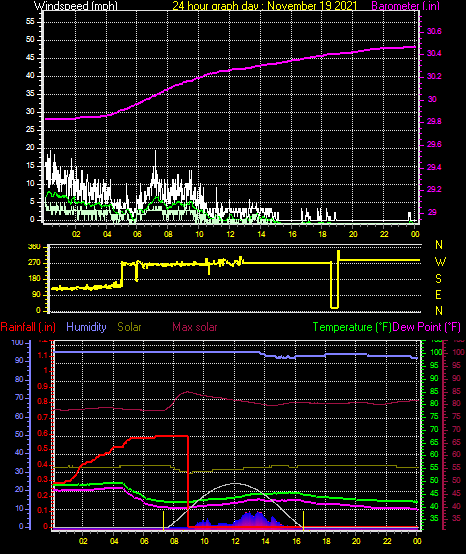Select the Rainfall (.in) legend label
The height and width of the screenshot is (554, 466).
pyautogui.click(x=28, y=327)
